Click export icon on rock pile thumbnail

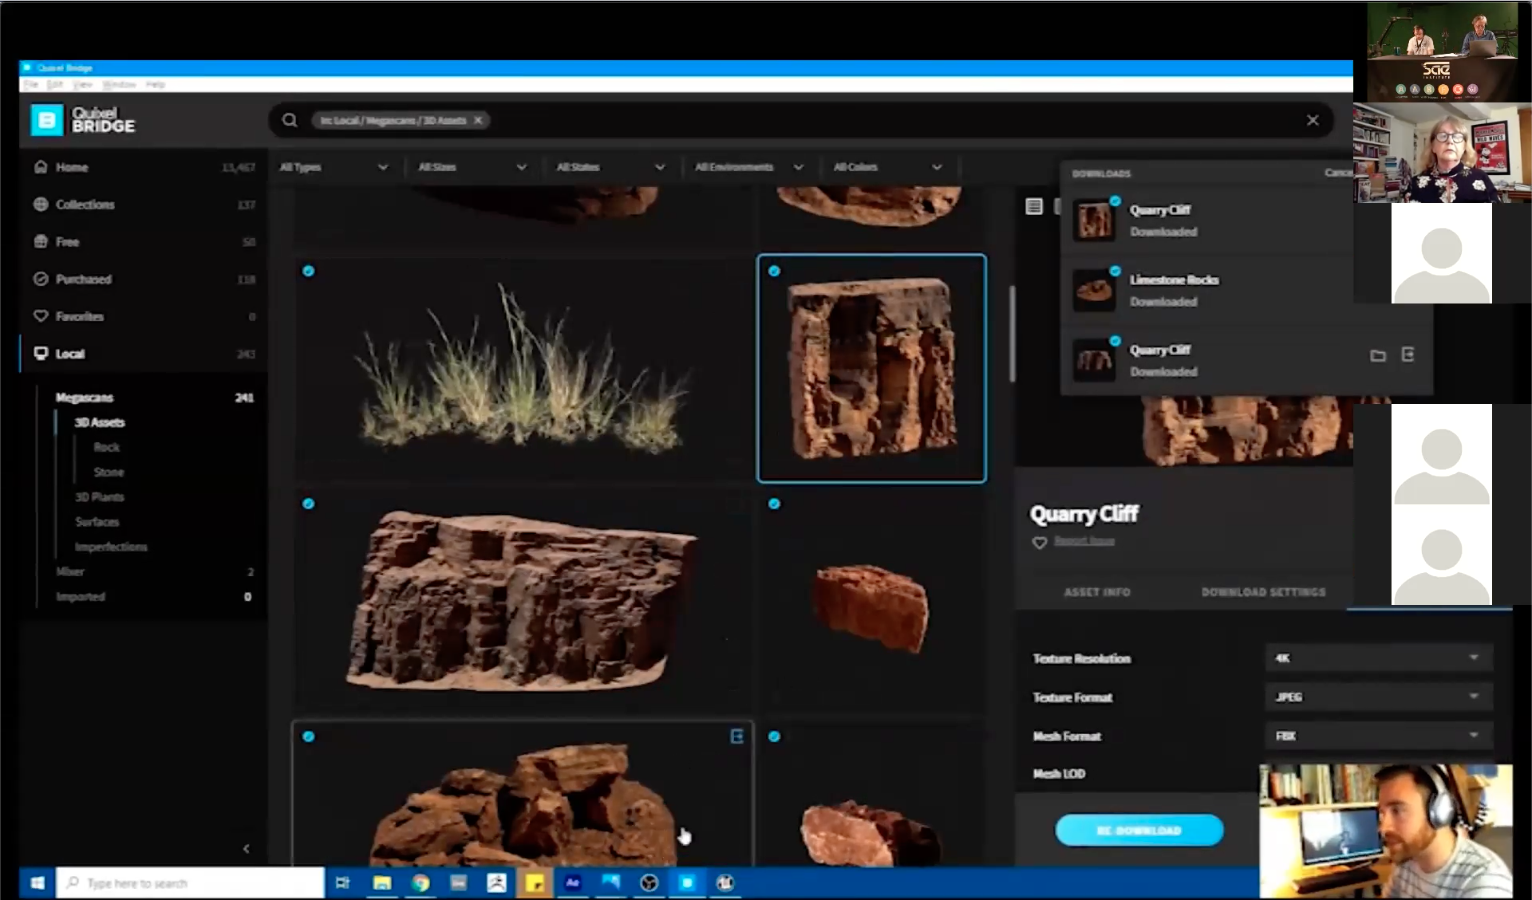(x=737, y=736)
